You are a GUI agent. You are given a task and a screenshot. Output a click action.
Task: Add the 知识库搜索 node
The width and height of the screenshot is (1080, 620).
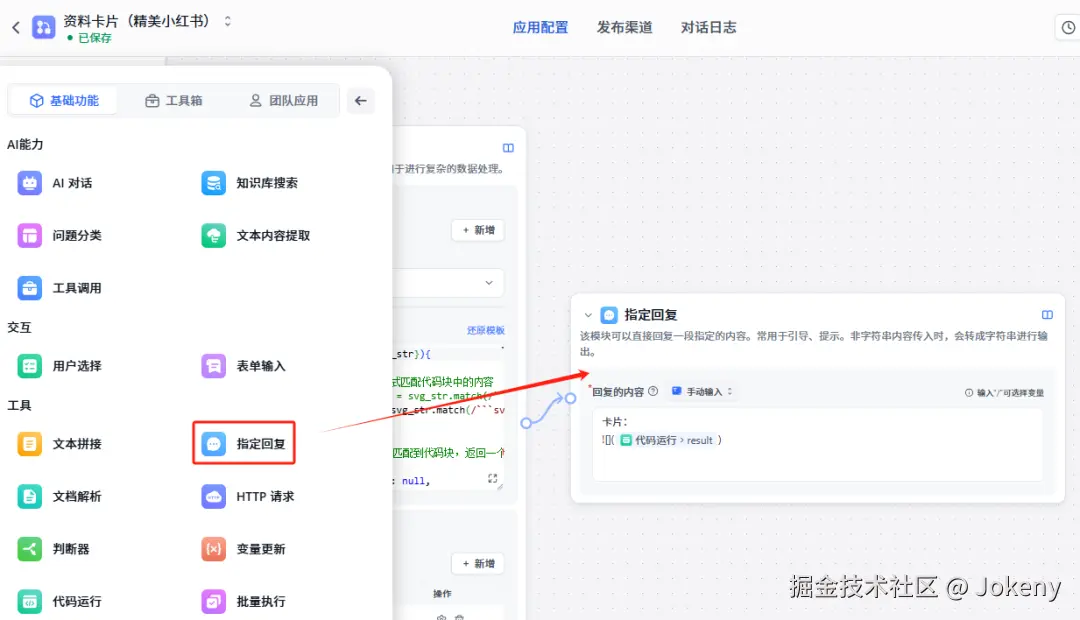249,183
